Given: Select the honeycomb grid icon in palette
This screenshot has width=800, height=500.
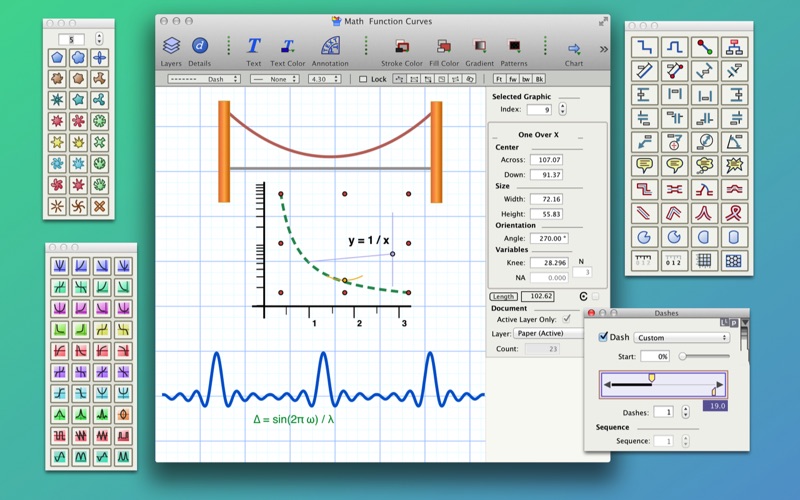Looking at the screenshot, I should point(734,261).
